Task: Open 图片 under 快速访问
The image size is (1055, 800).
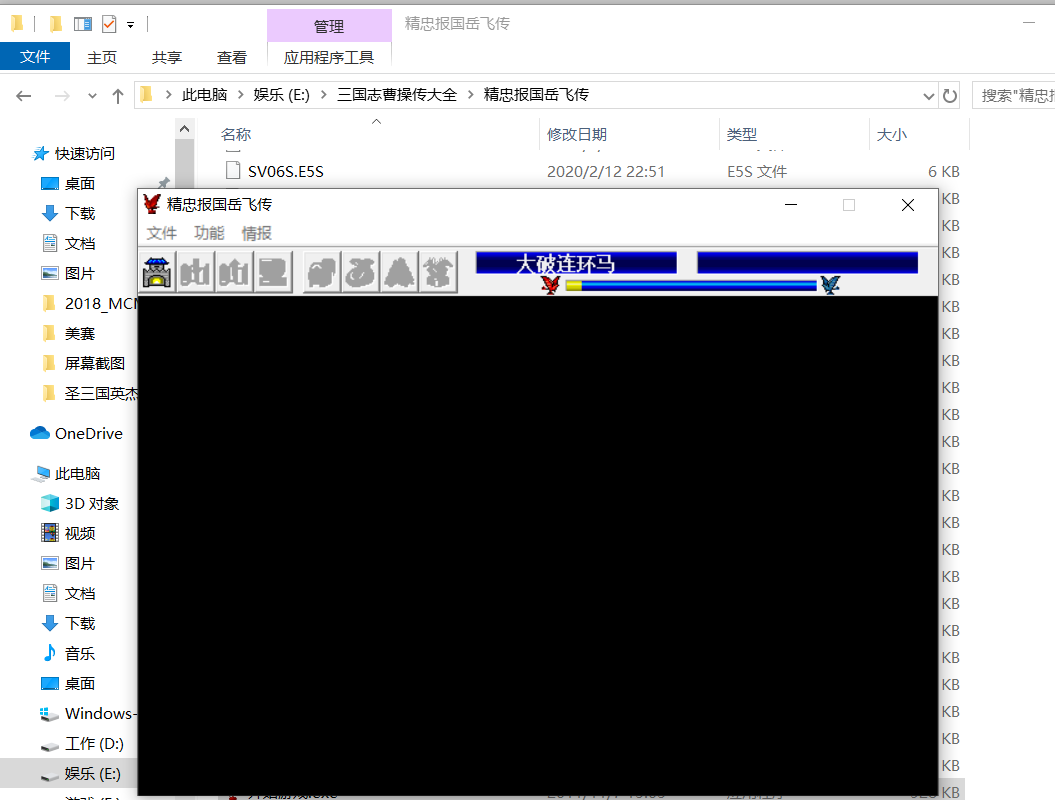Action: tap(79, 274)
